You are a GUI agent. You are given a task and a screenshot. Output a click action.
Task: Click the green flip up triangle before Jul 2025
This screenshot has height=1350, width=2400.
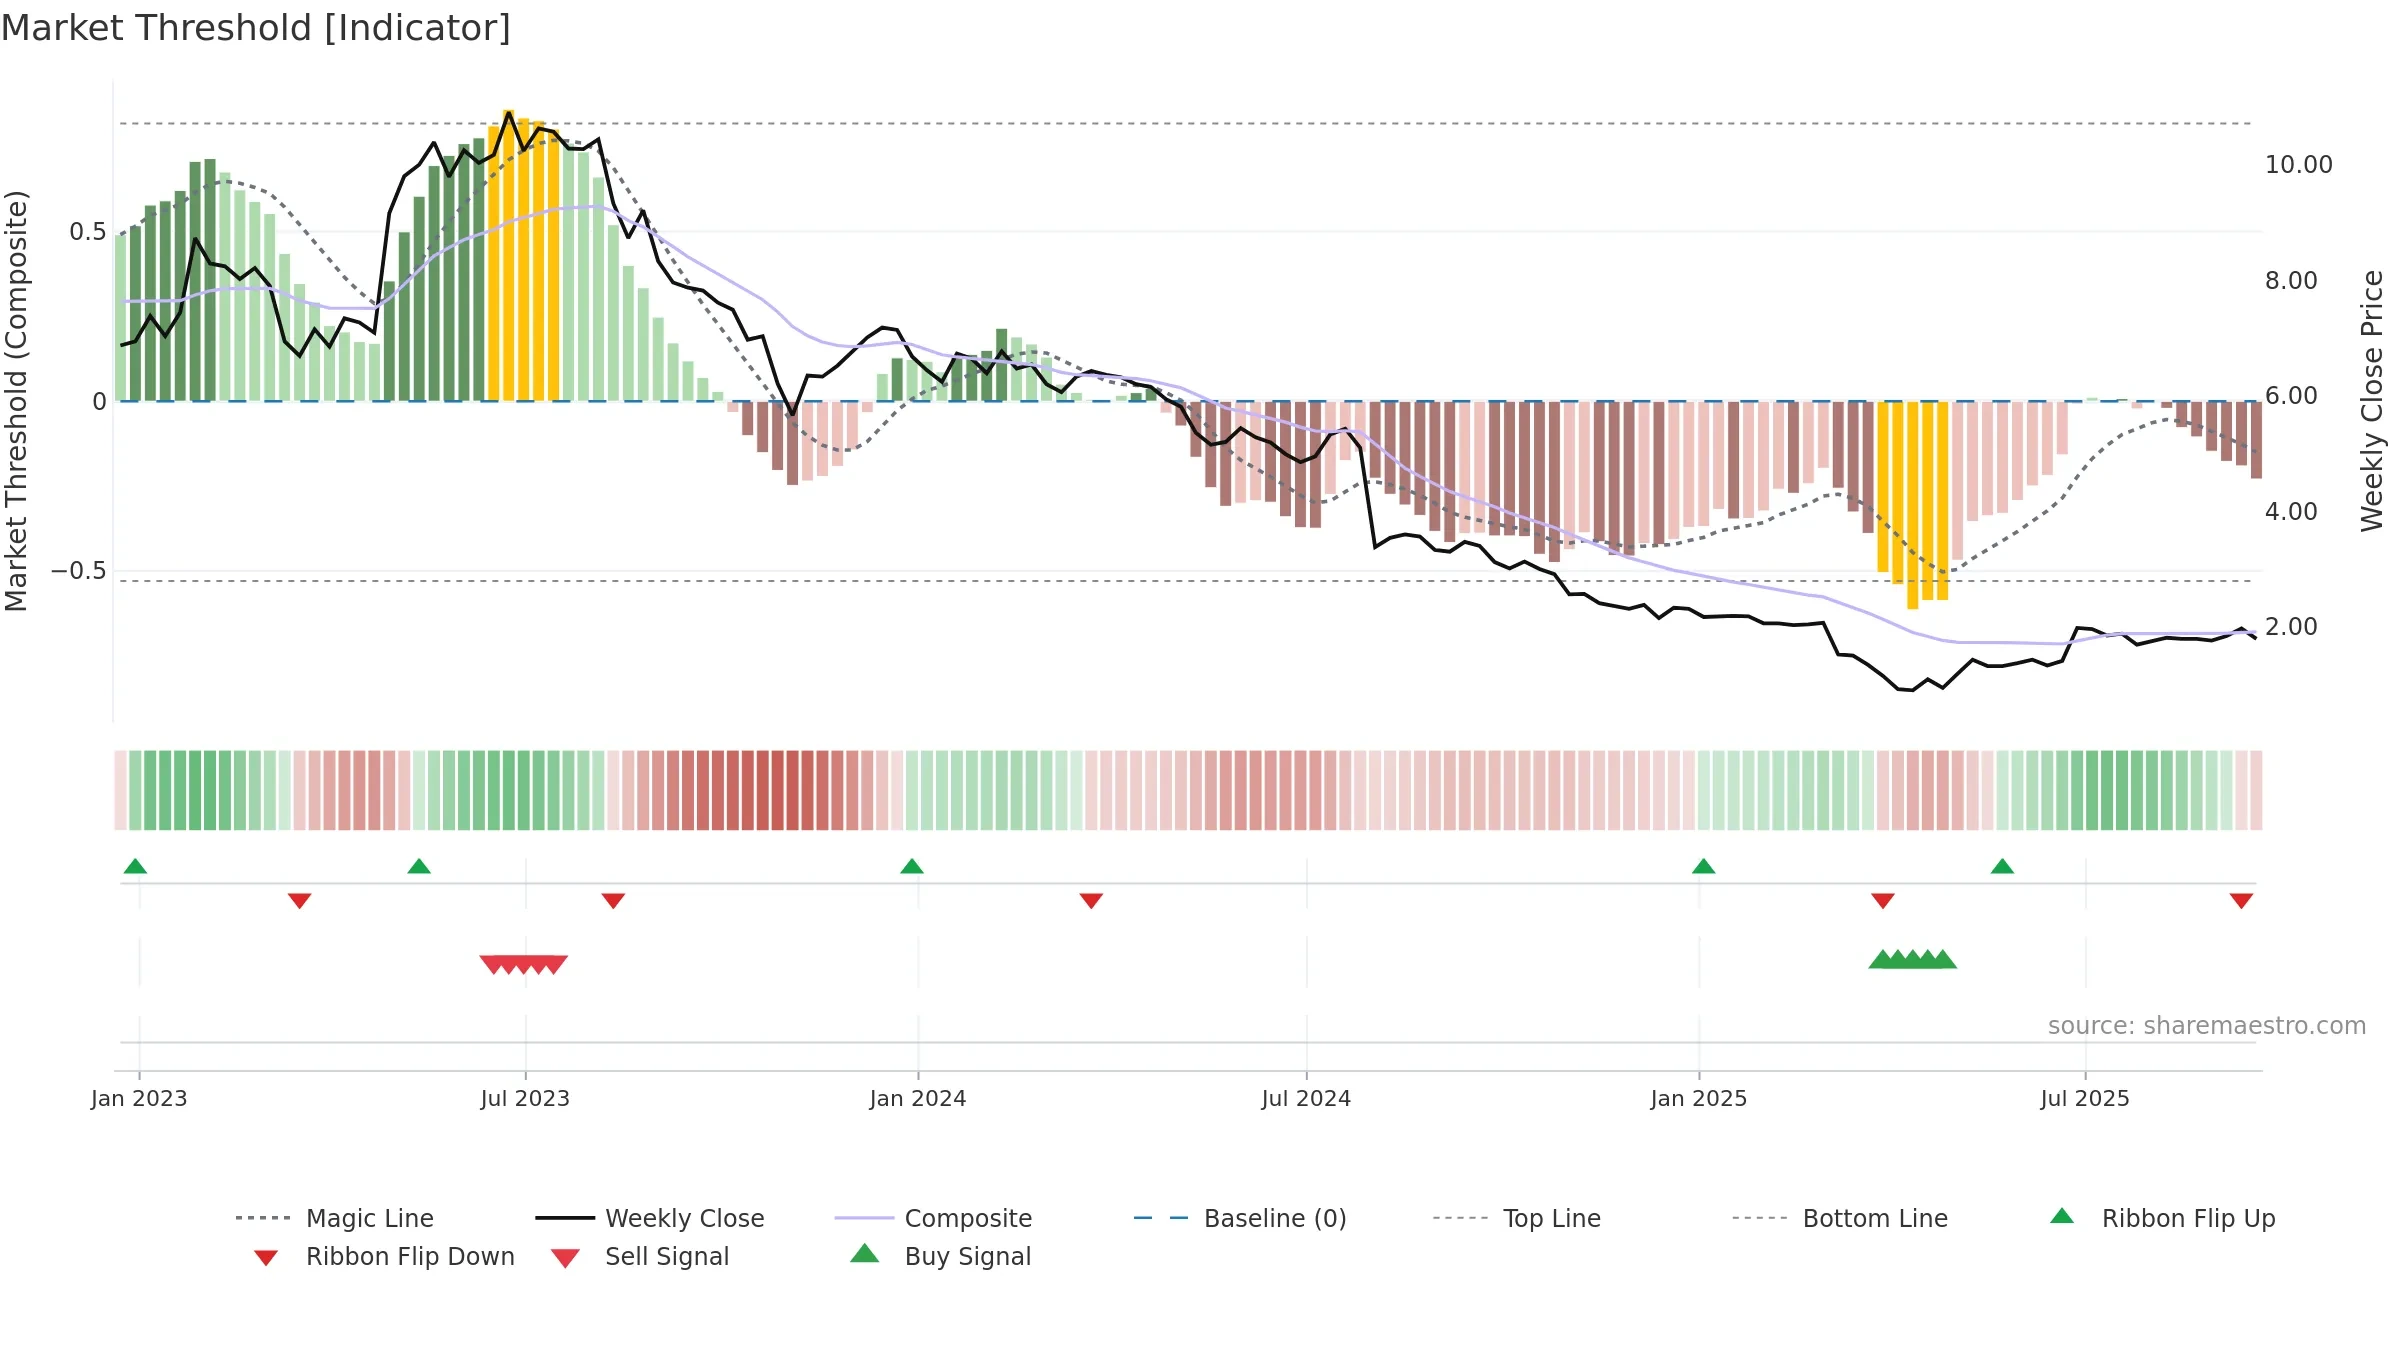click(x=2002, y=866)
